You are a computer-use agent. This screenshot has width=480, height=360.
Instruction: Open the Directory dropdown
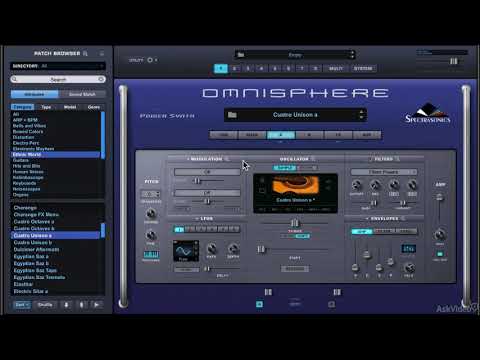[58, 66]
